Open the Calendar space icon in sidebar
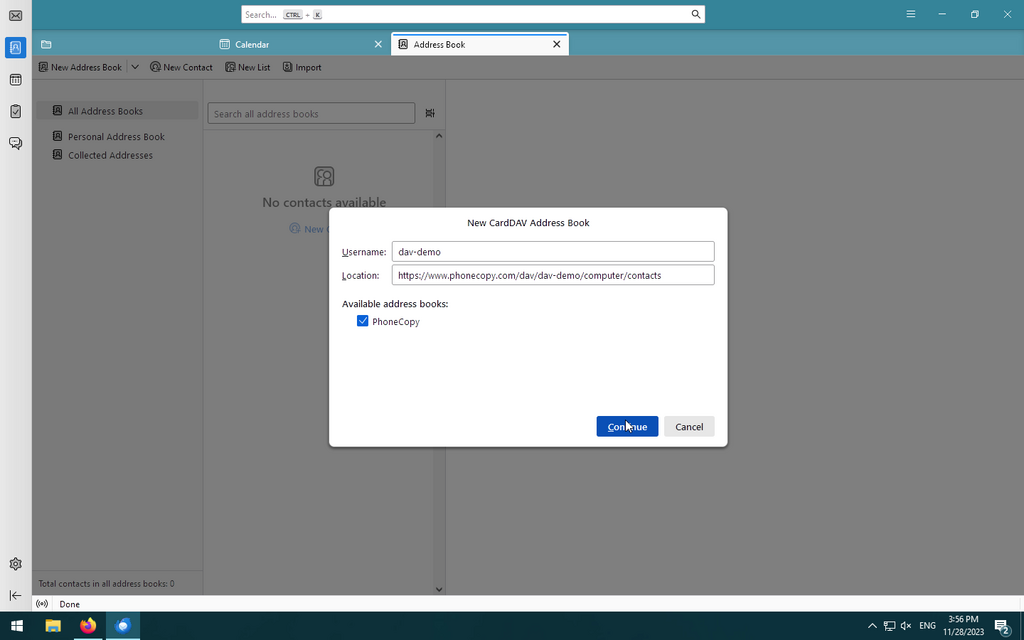Screen dimensions: 1024x640 coord(15,80)
